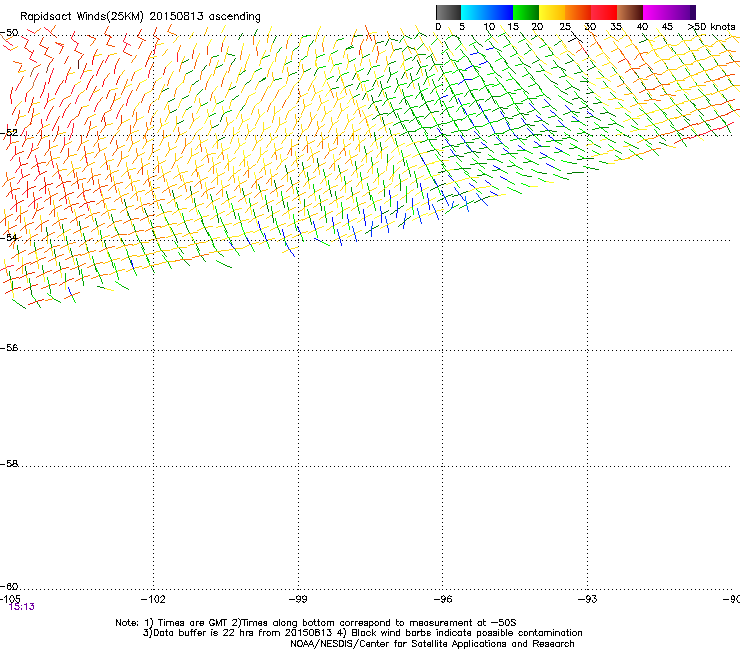Viewport: 740px width, 650px height.
Task: Click the -50 latitude axis label
Action: click(9, 33)
